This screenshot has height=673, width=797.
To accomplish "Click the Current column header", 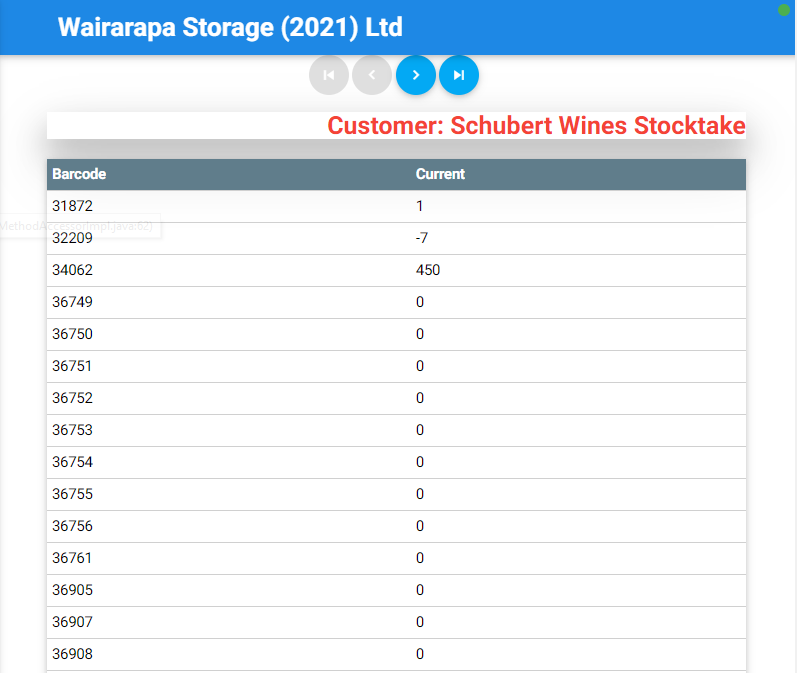I will tap(440, 174).
